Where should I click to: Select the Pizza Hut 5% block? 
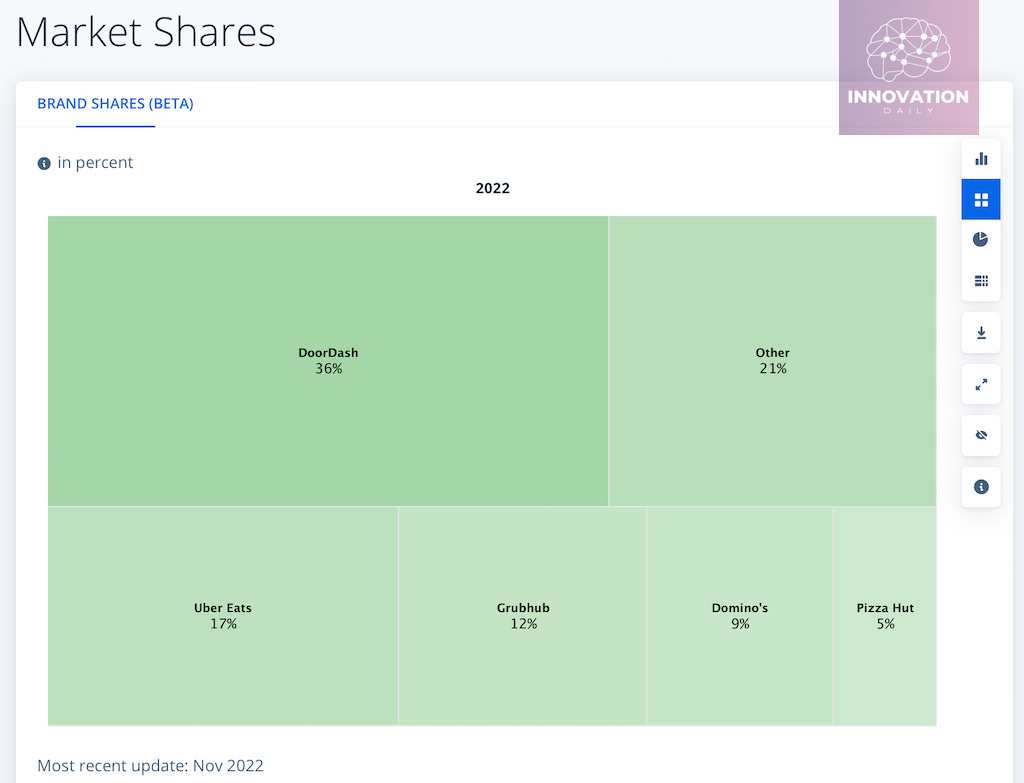[885, 616]
